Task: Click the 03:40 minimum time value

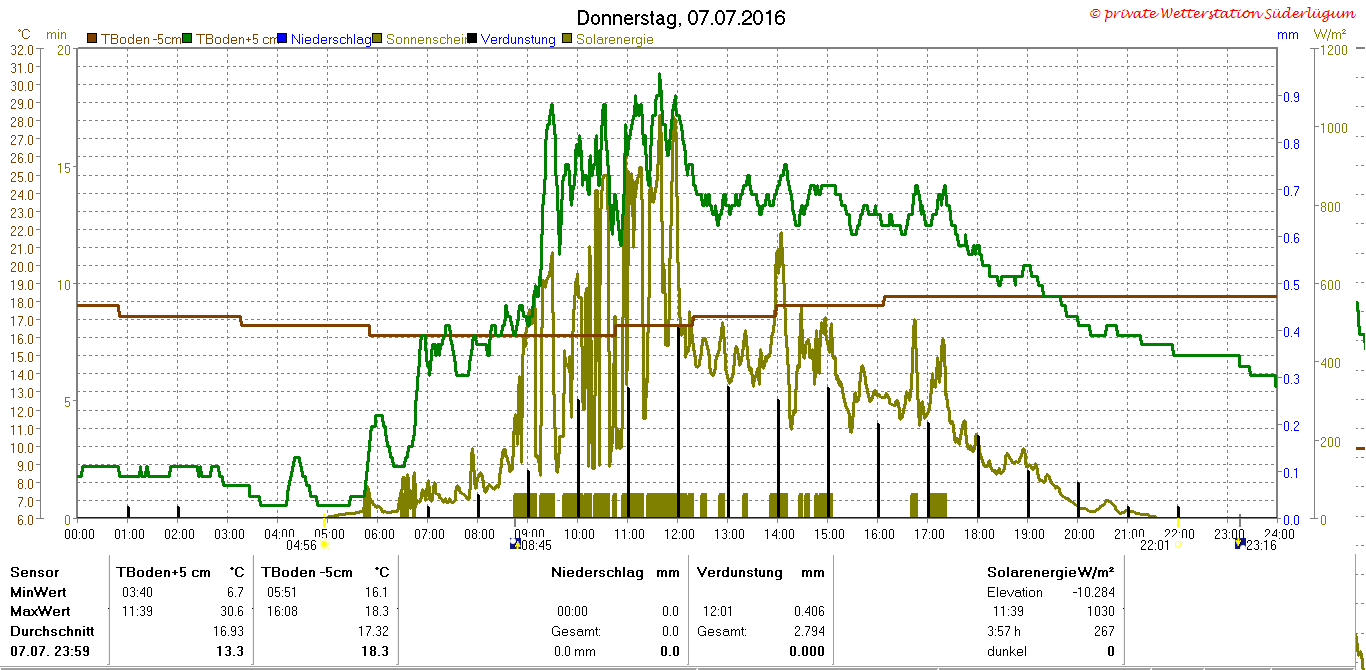Action: [x=138, y=592]
